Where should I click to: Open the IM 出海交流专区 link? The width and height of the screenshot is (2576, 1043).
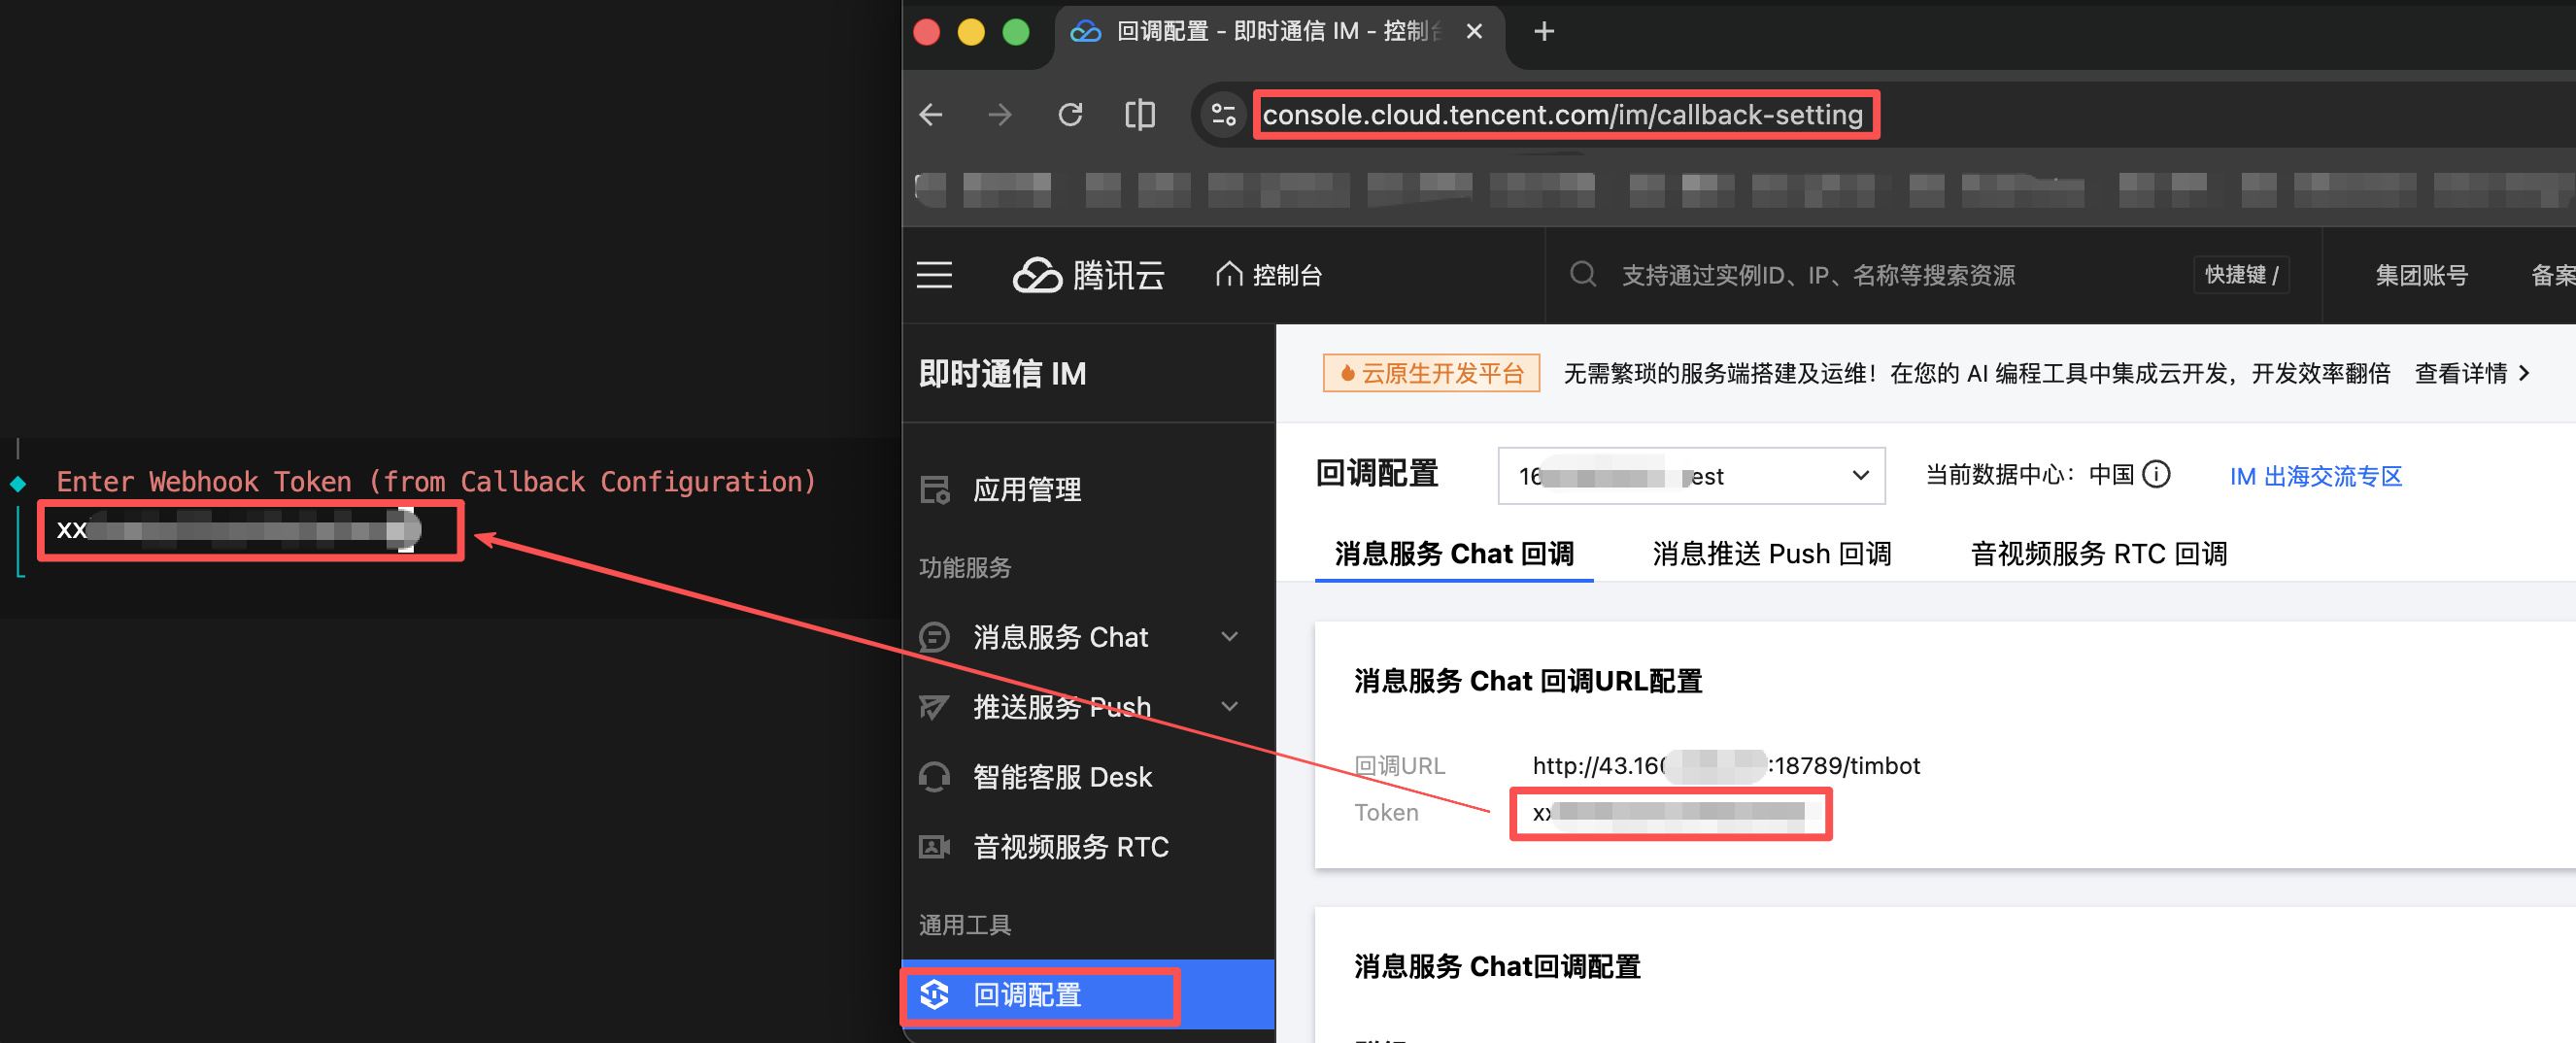[2315, 476]
